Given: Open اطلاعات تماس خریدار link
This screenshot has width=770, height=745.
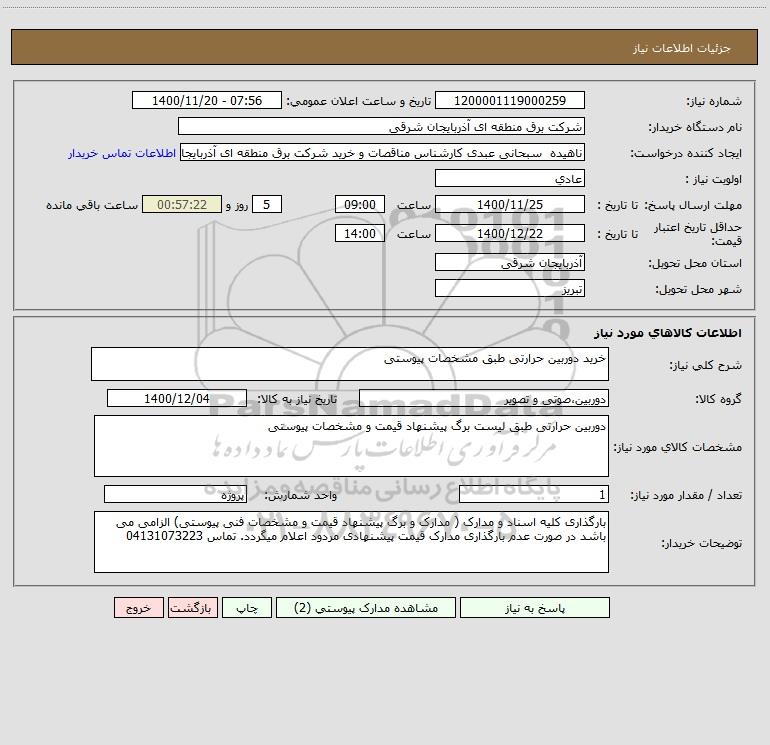Looking at the screenshot, I should coord(122,153).
